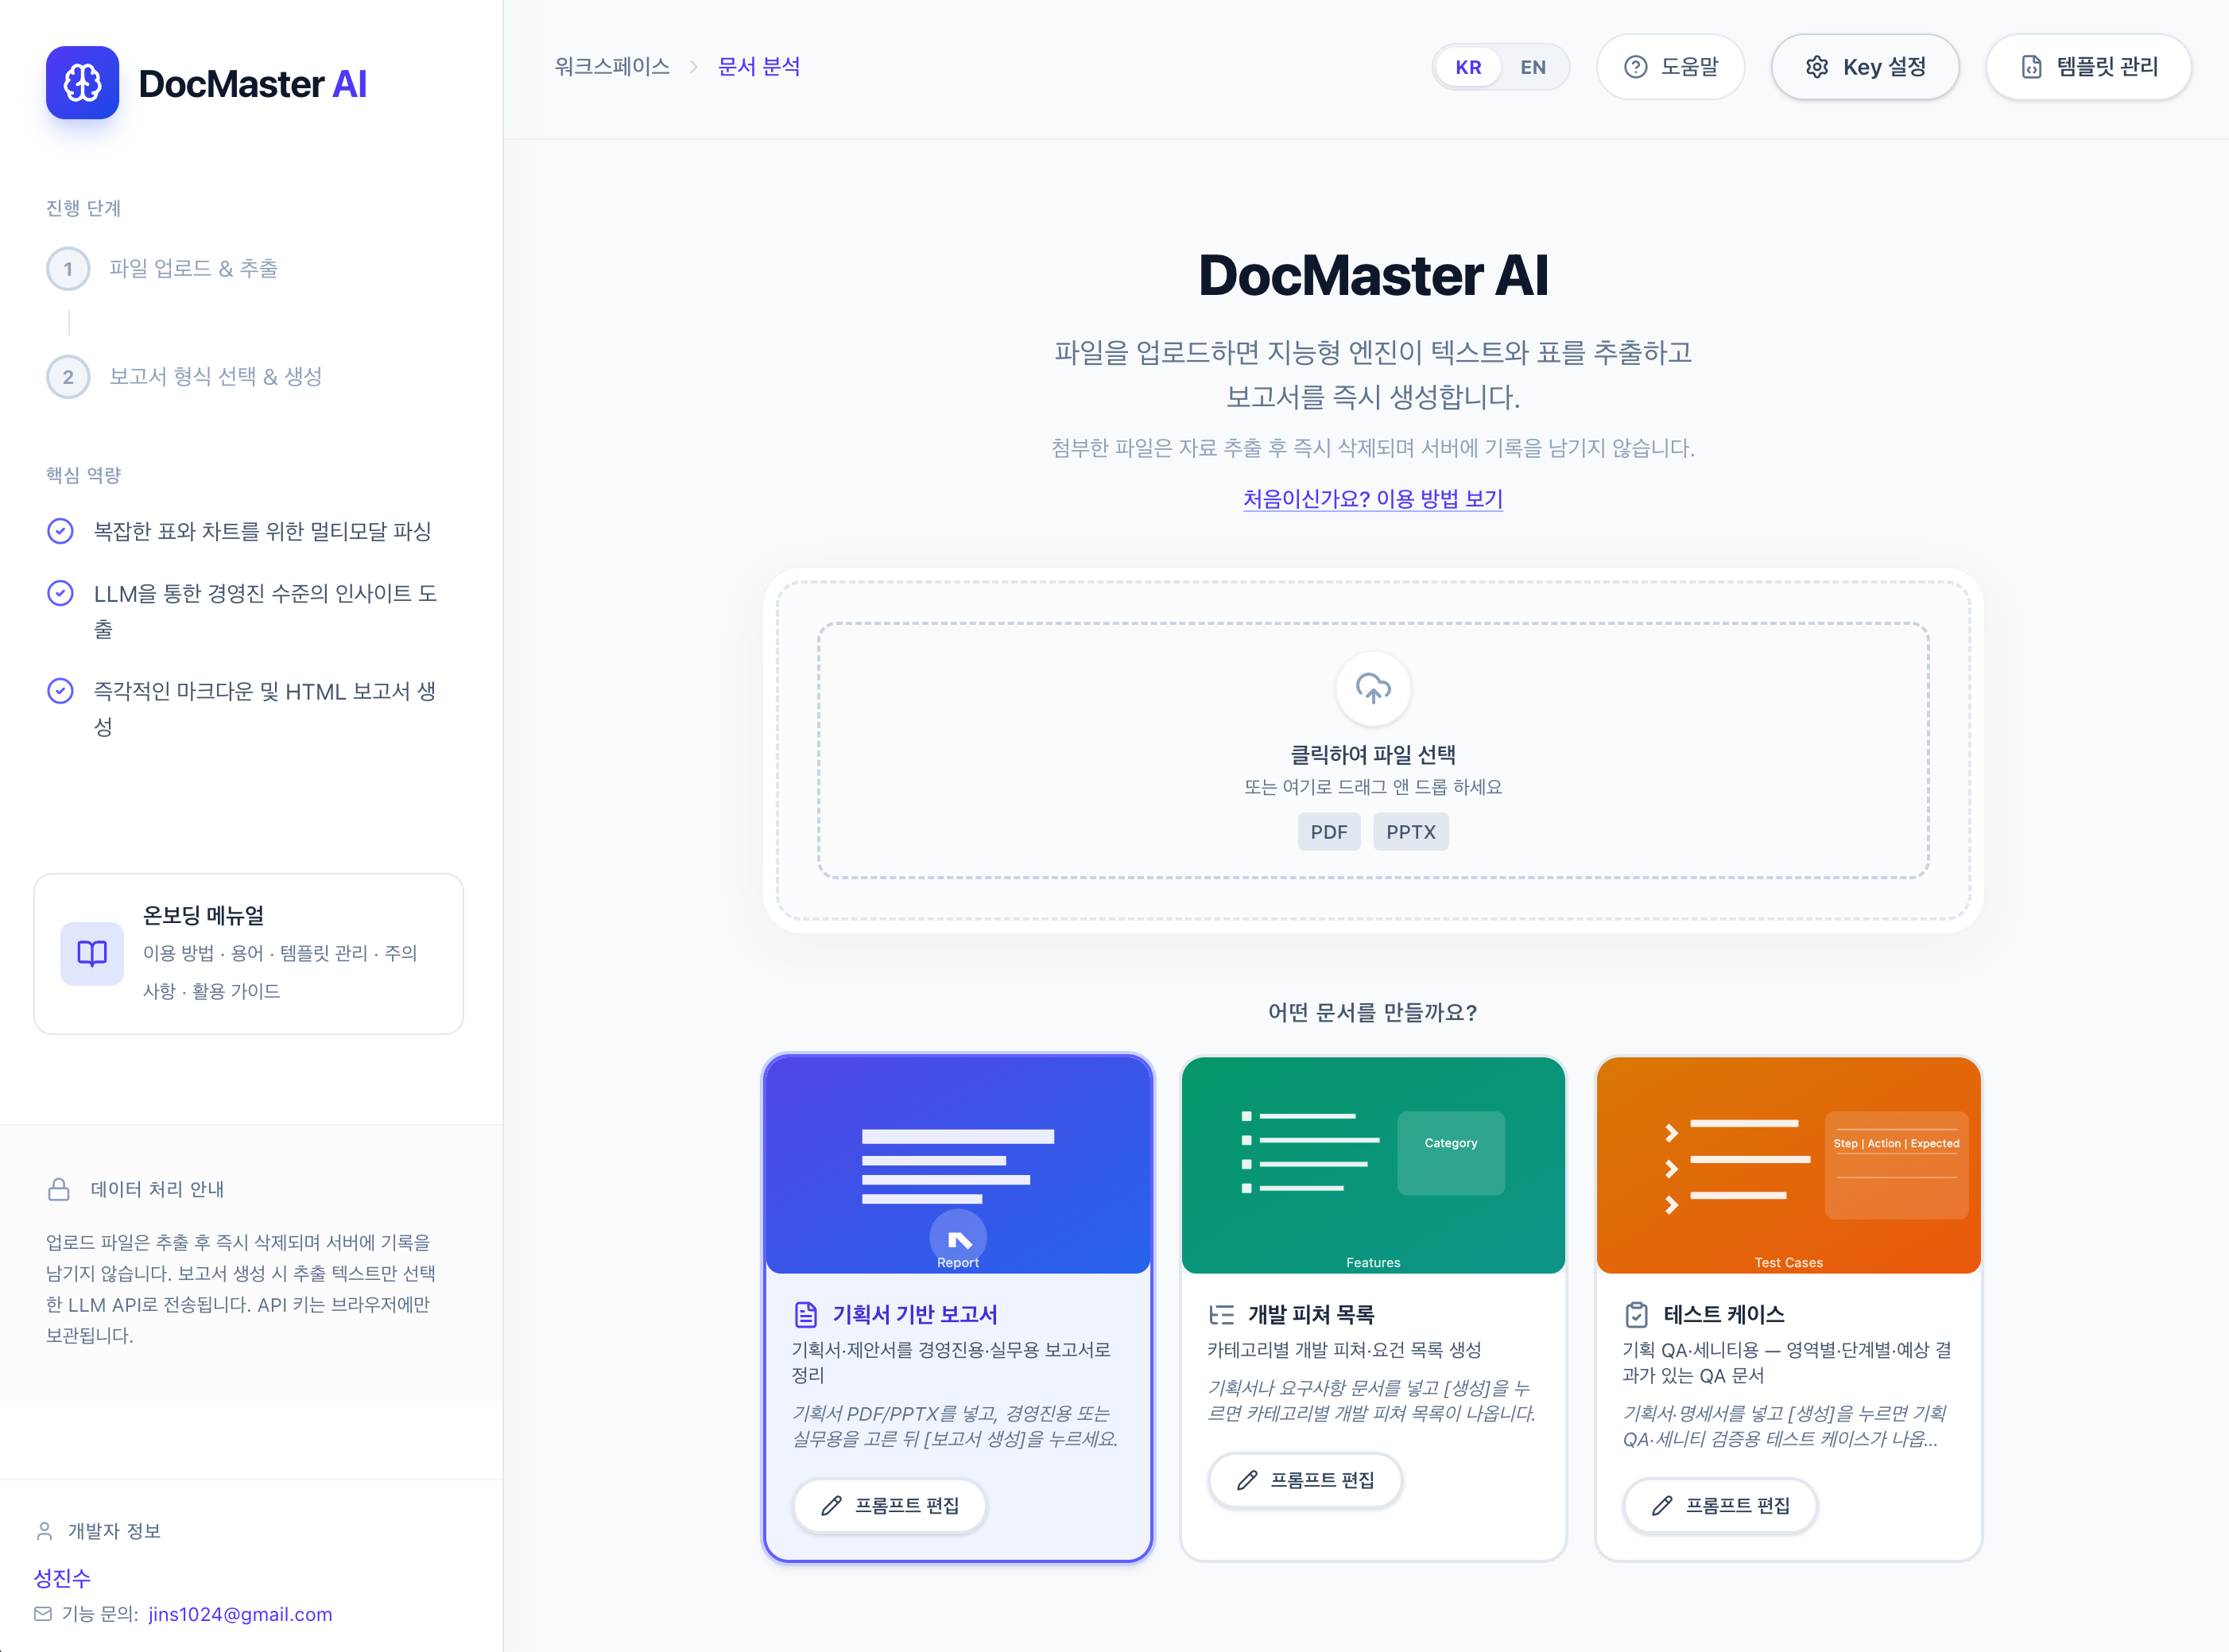Click the DocMaster AI brain logo icon
2229x1652 pixels.
pyautogui.click(x=82, y=83)
